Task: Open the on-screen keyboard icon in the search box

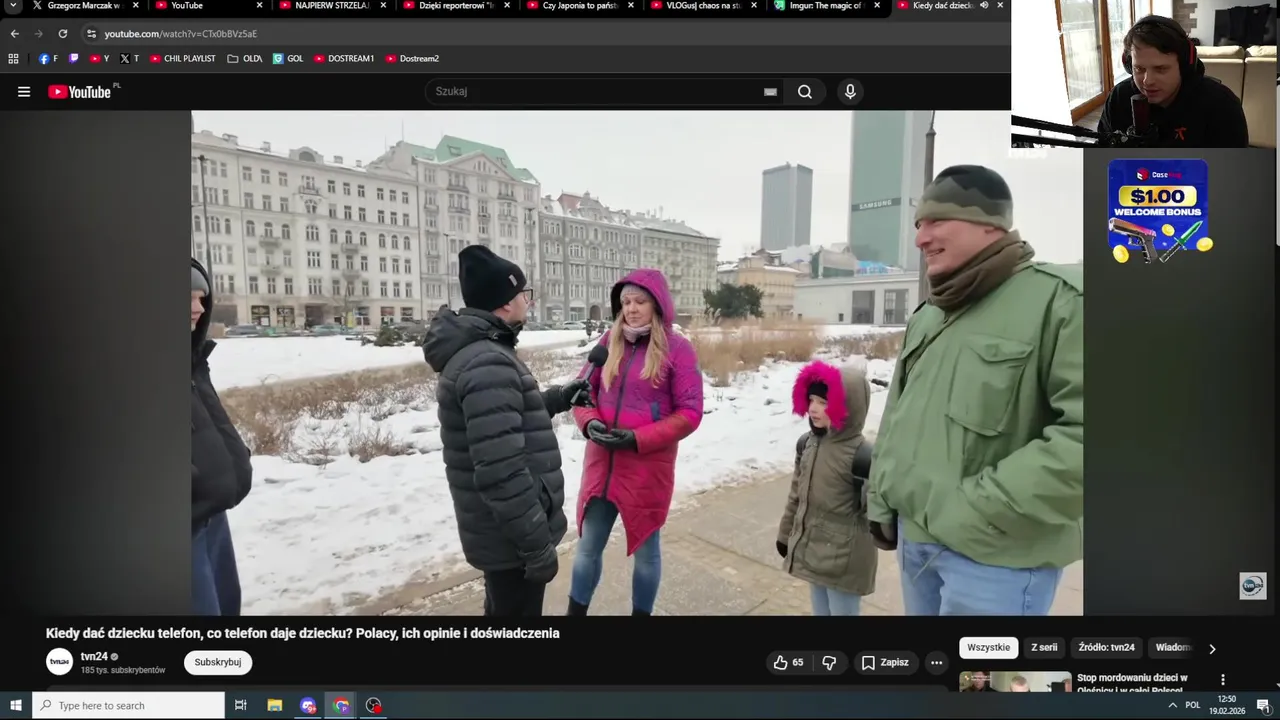Action: pos(770,91)
